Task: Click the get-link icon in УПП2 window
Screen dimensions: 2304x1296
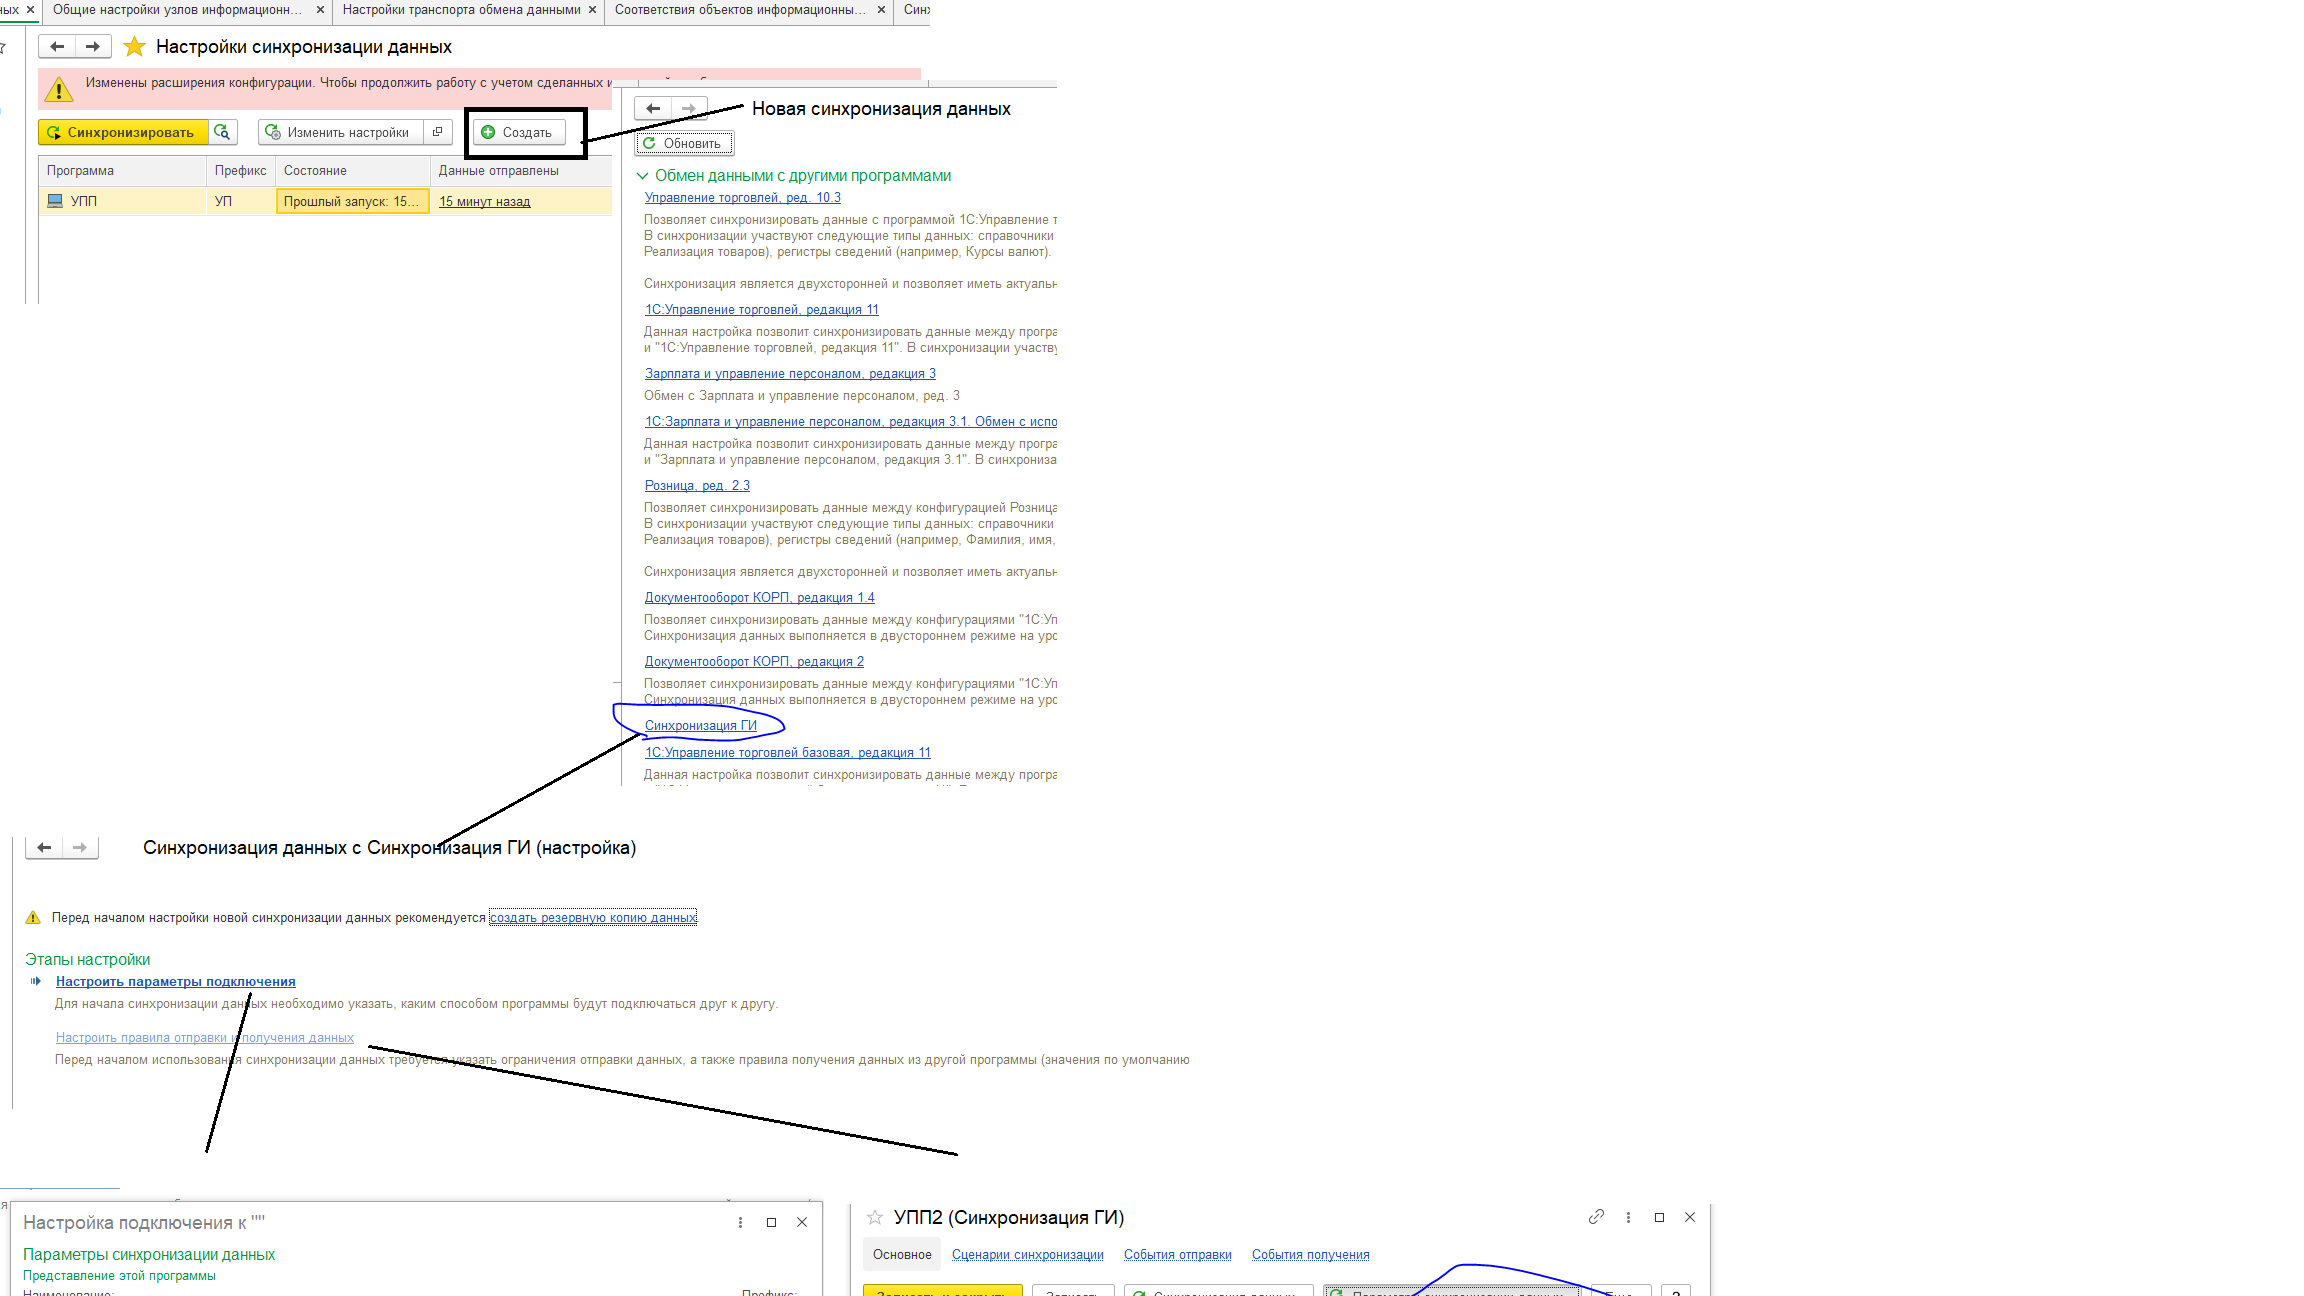Action: coord(1596,1217)
